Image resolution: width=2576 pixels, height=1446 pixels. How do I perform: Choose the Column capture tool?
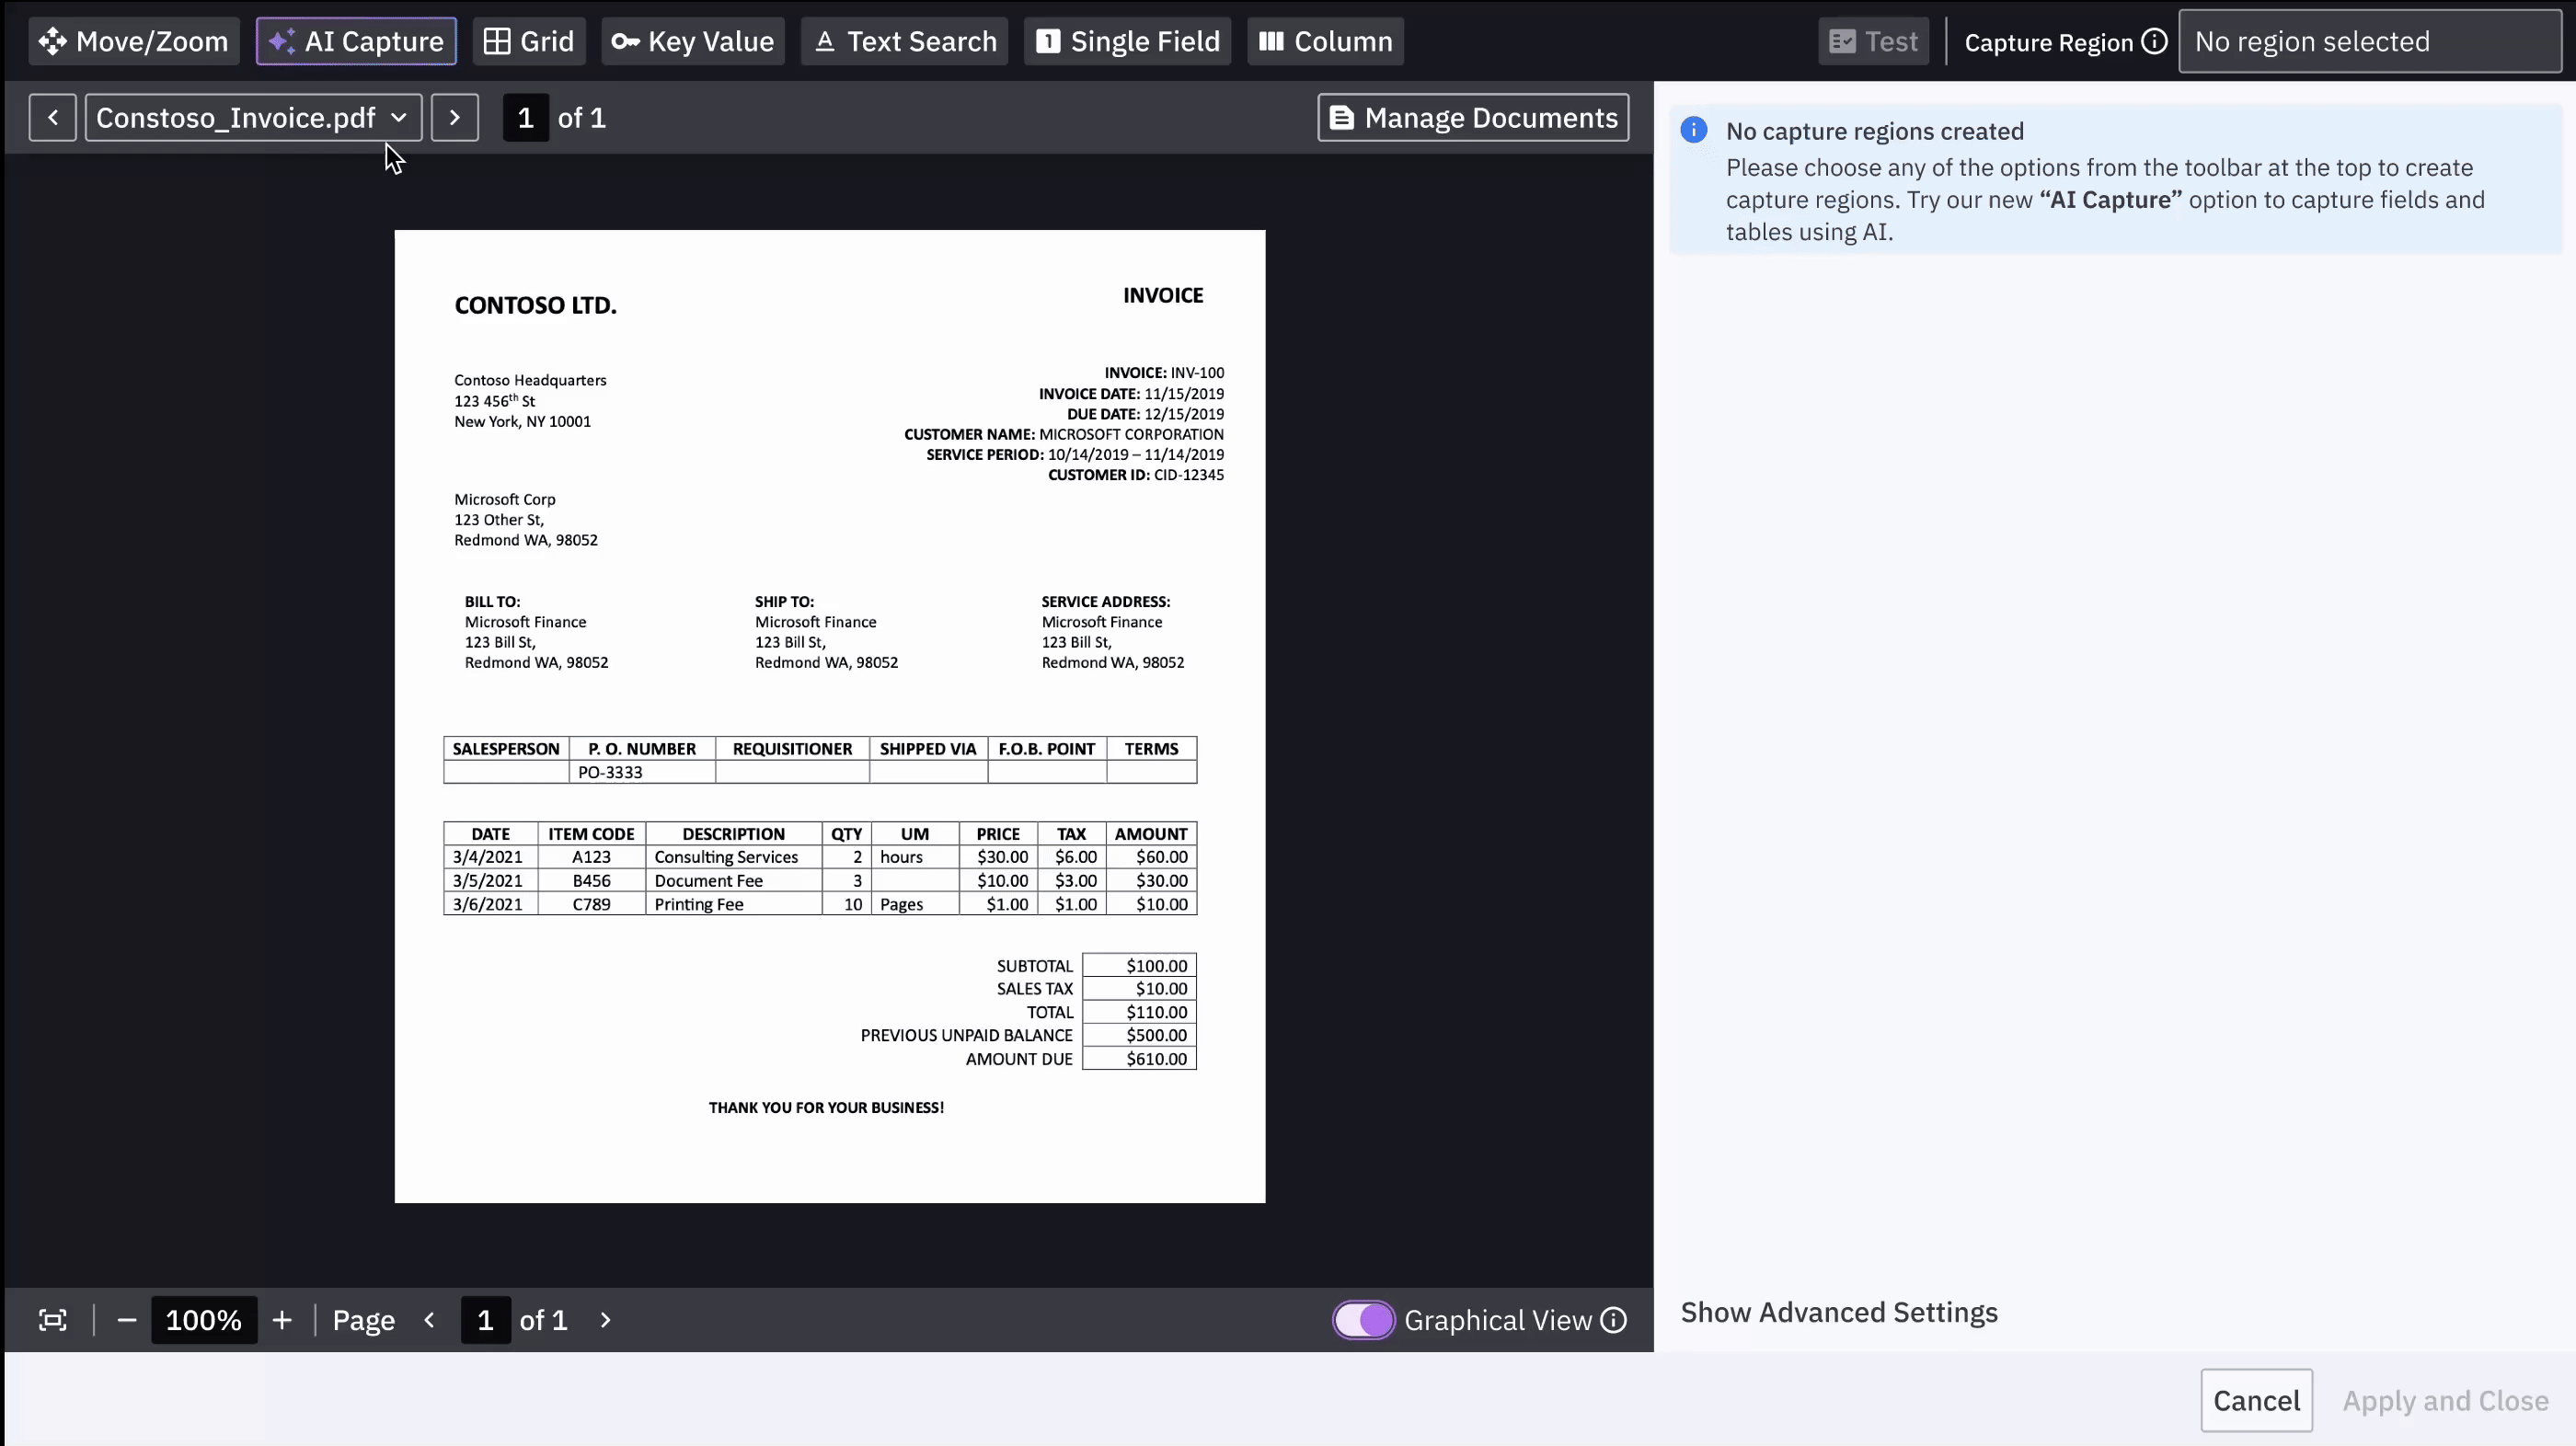click(1325, 41)
